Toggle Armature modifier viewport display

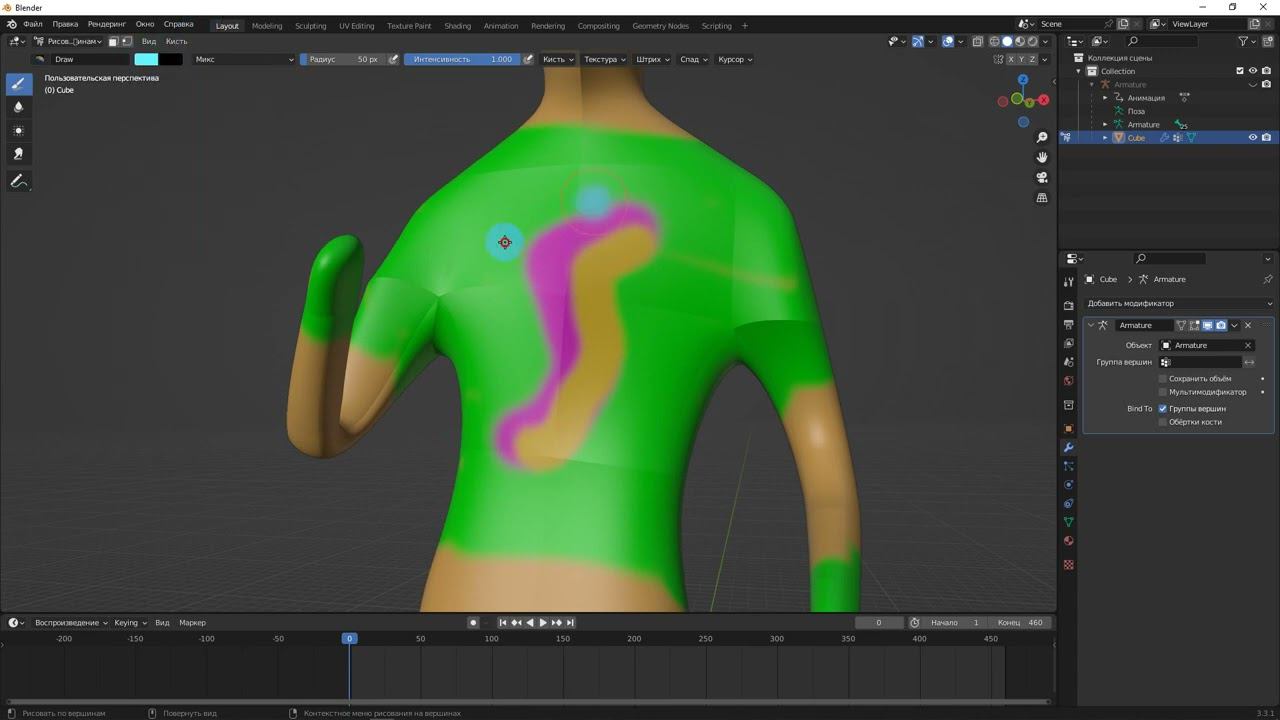coord(1207,325)
